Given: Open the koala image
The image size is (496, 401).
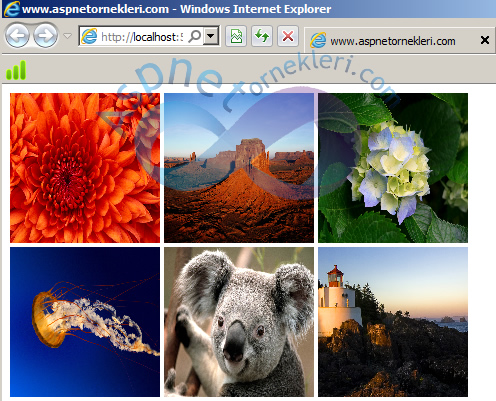Looking at the screenshot, I should tap(239, 322).
